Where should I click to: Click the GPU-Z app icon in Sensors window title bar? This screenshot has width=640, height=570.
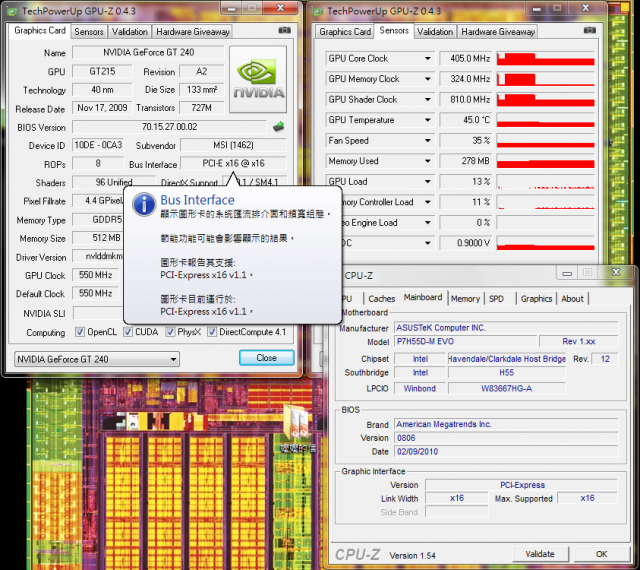pos(318,11)
